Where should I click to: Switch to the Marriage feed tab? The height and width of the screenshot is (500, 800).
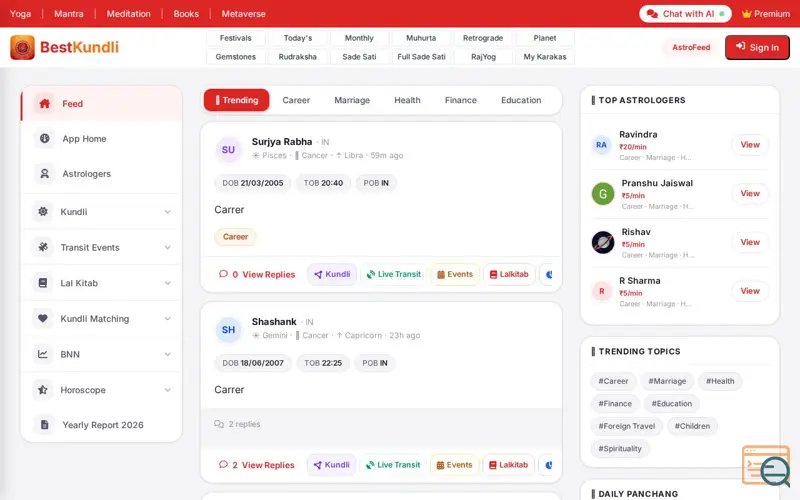click(352, 100)
